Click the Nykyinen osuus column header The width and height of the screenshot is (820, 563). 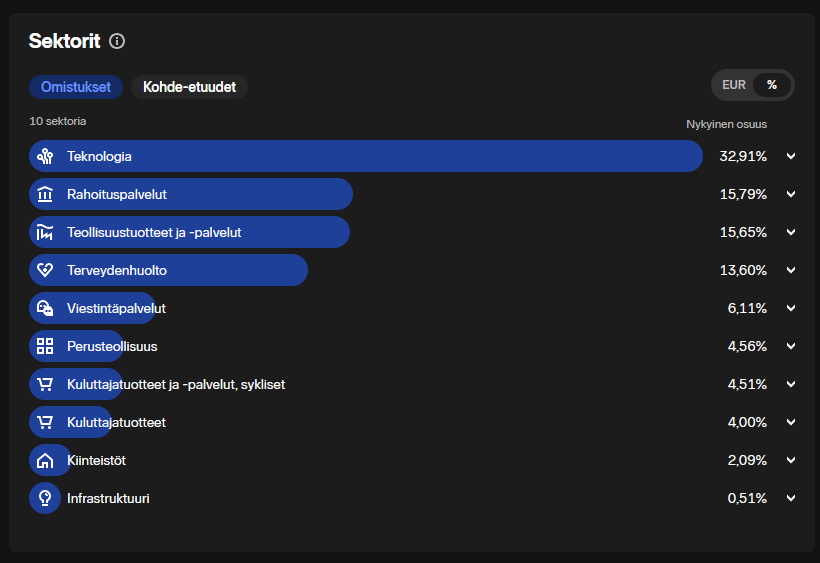coord(726,124)
